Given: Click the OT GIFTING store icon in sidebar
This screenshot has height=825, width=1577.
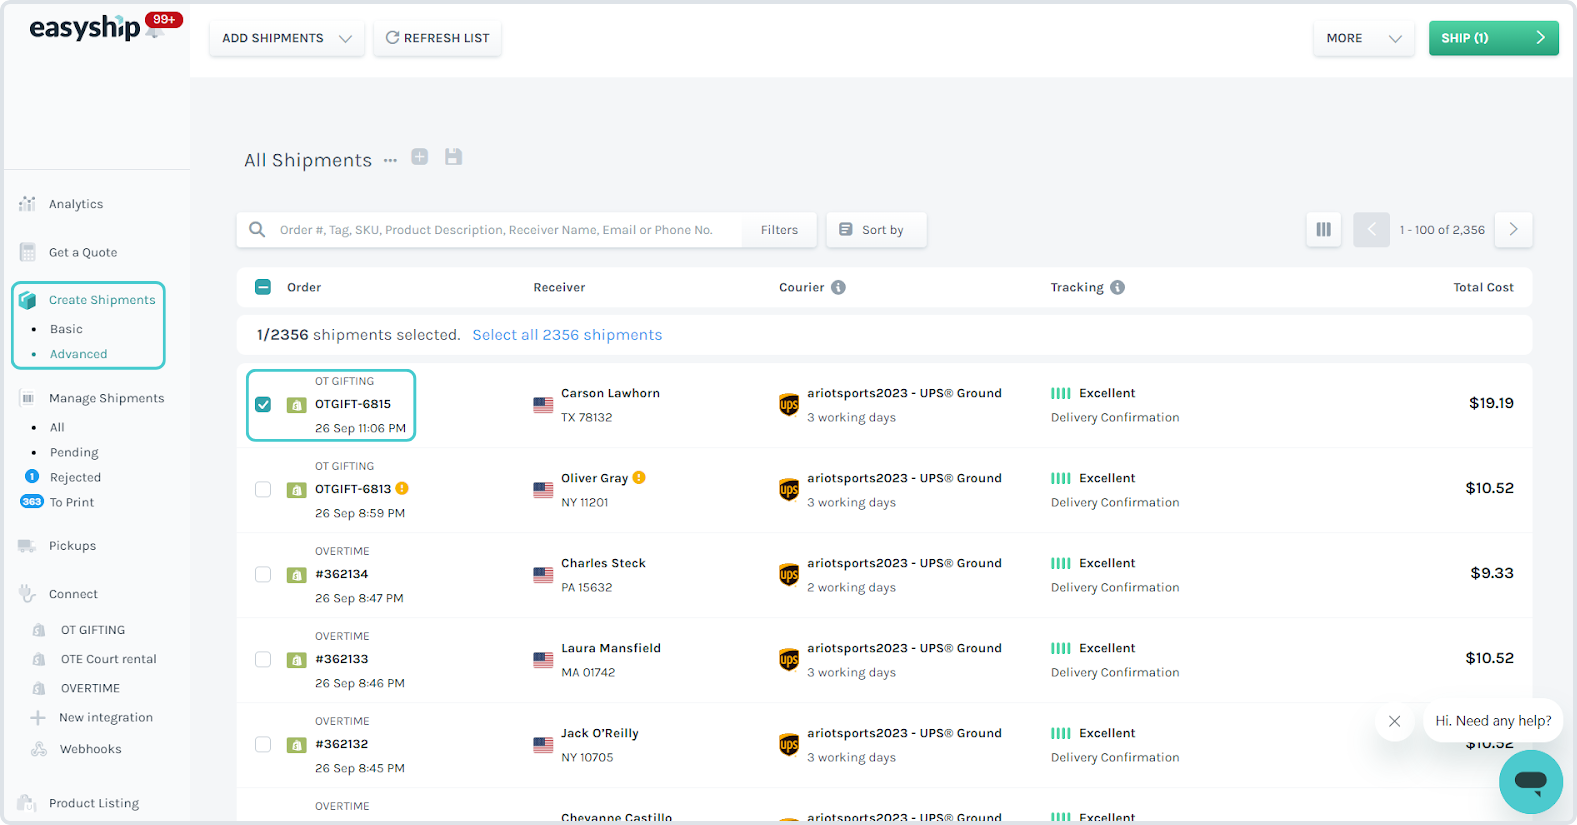Looking at the screenshot, I should [x=39, y=630].
